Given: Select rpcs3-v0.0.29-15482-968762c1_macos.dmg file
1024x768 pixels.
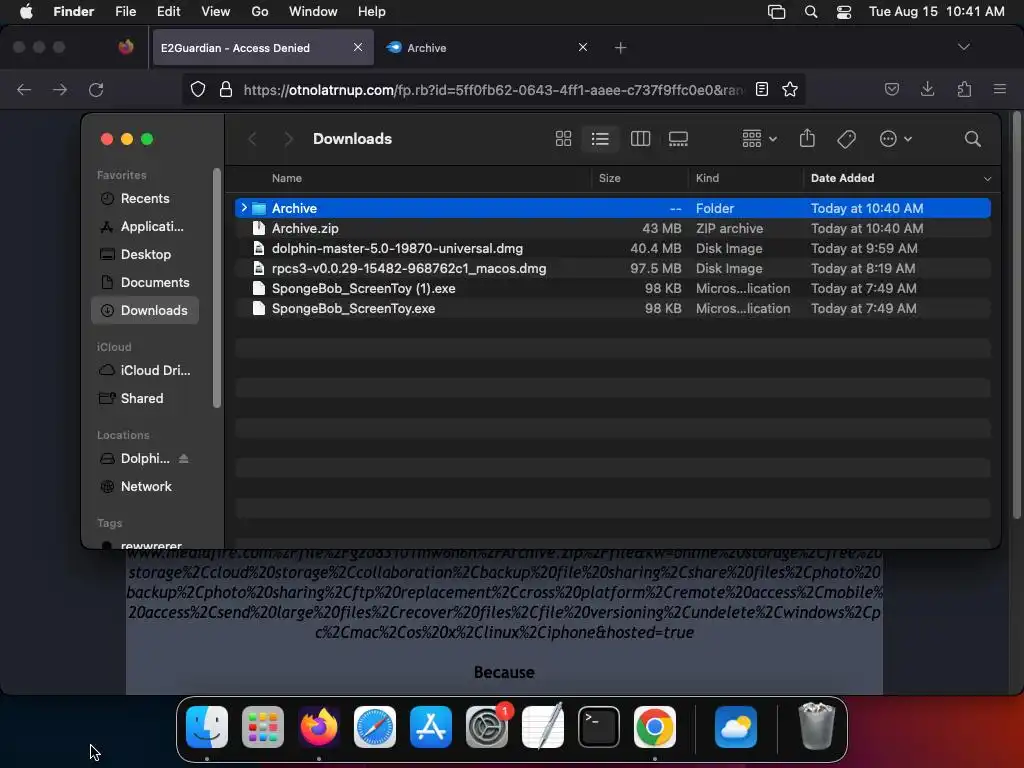Looking at the screenshot, I should 613,268.
